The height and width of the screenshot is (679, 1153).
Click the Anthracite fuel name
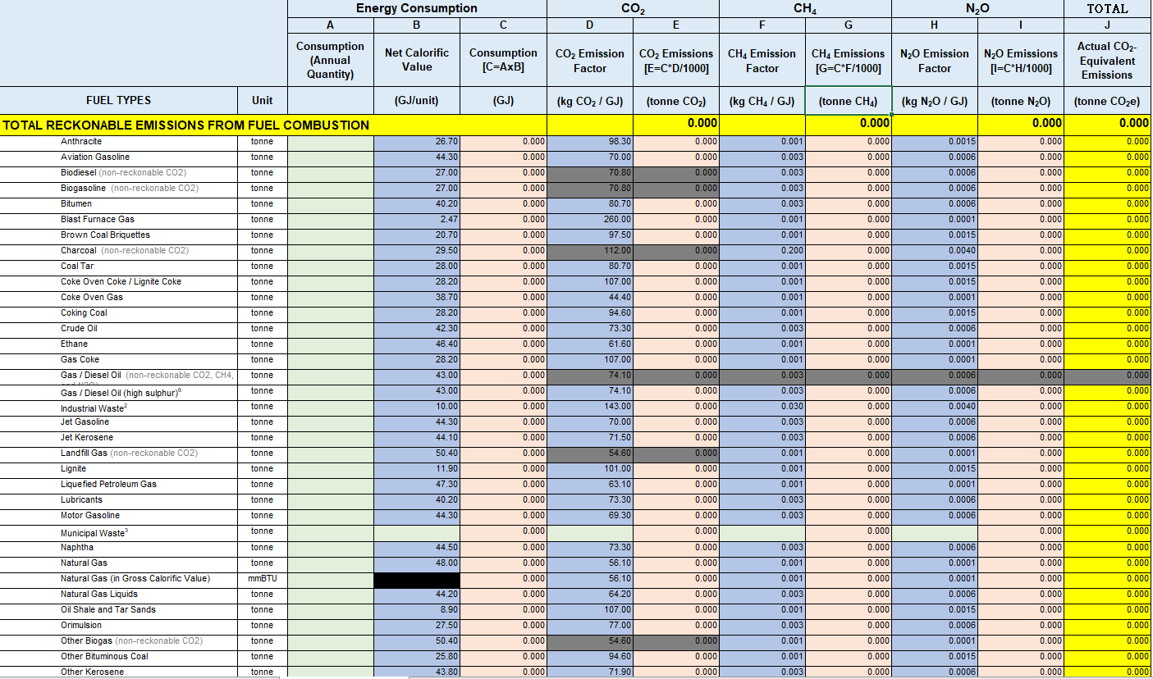coord(81,141)
